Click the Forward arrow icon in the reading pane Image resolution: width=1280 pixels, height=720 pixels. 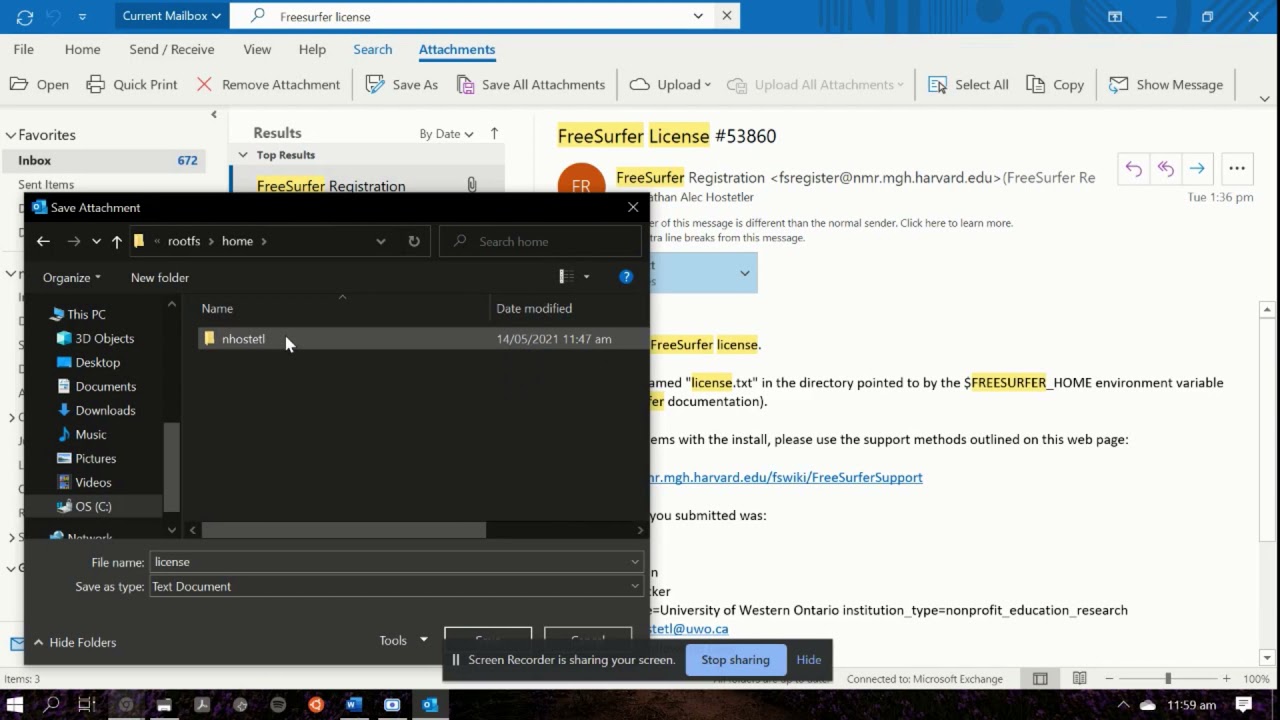tap(1197, 169)
